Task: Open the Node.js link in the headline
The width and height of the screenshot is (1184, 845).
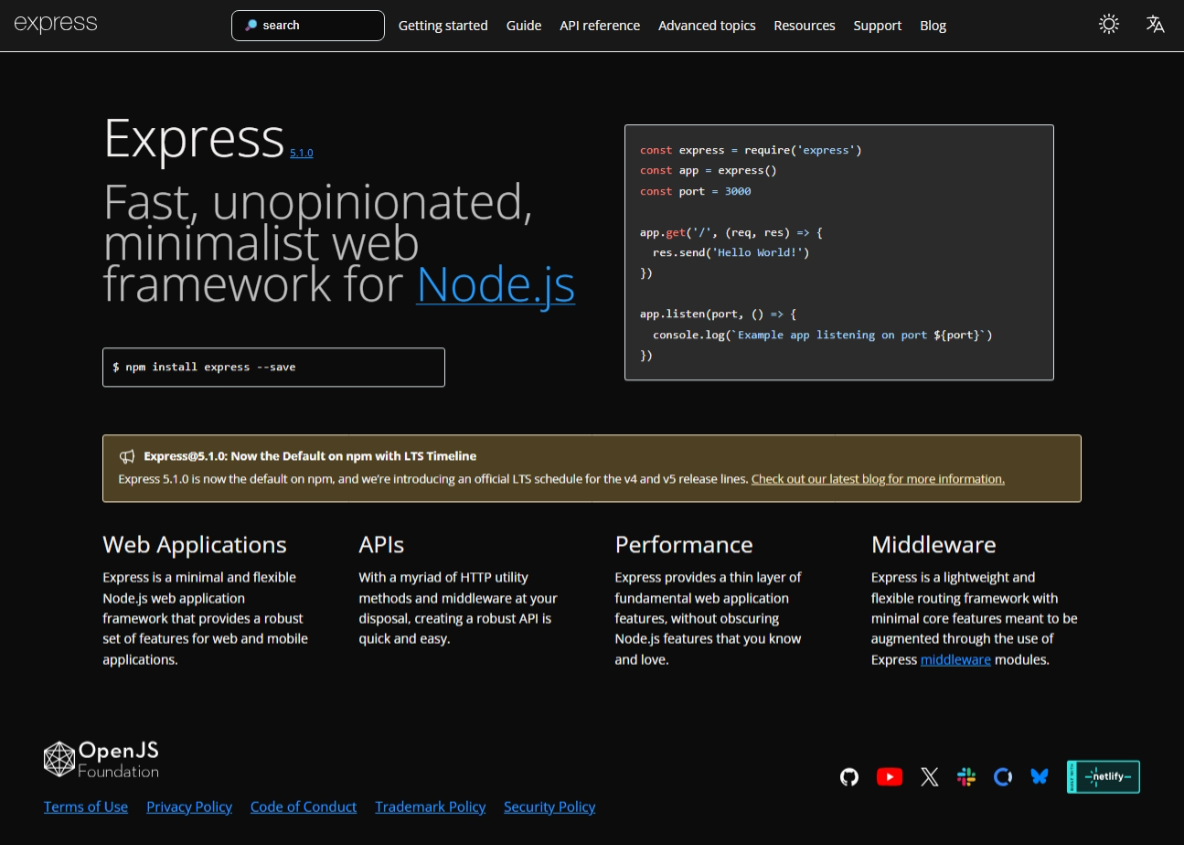Action: point(495,284)
